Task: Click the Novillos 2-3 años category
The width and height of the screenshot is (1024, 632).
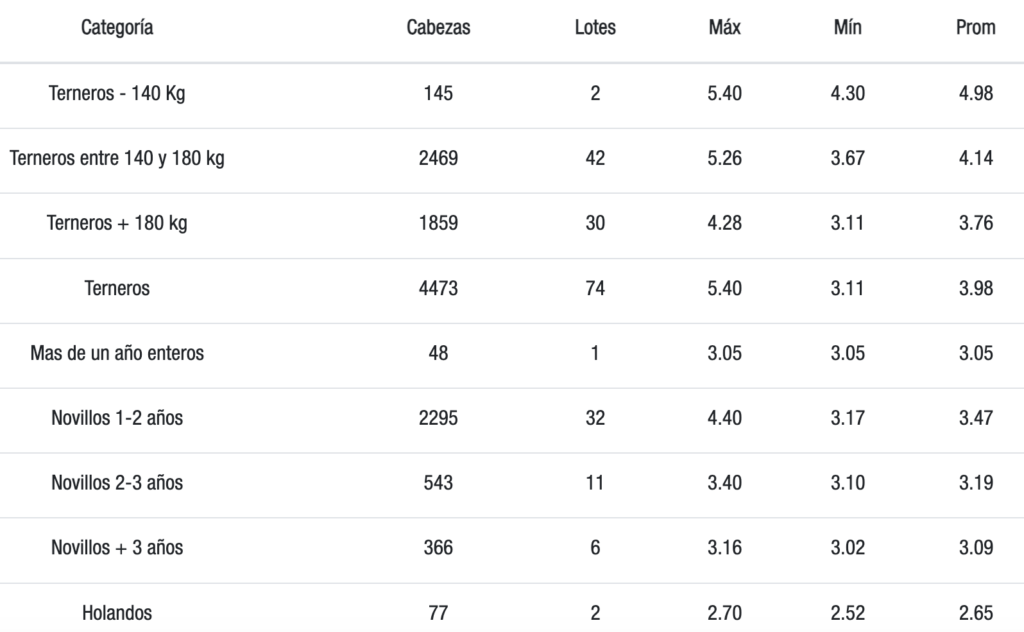Action: pyautogui.click(x=117, y=483)
